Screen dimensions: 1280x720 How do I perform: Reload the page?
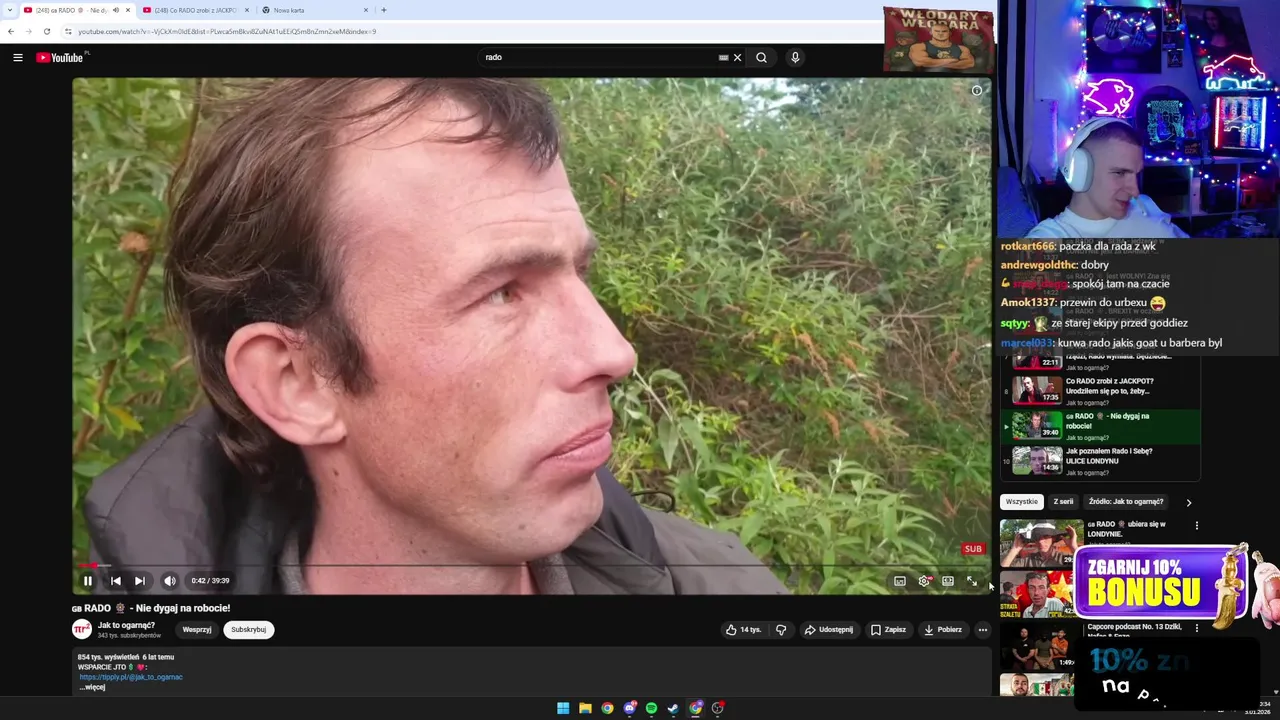pyautogui.click(x=46, y=31)
